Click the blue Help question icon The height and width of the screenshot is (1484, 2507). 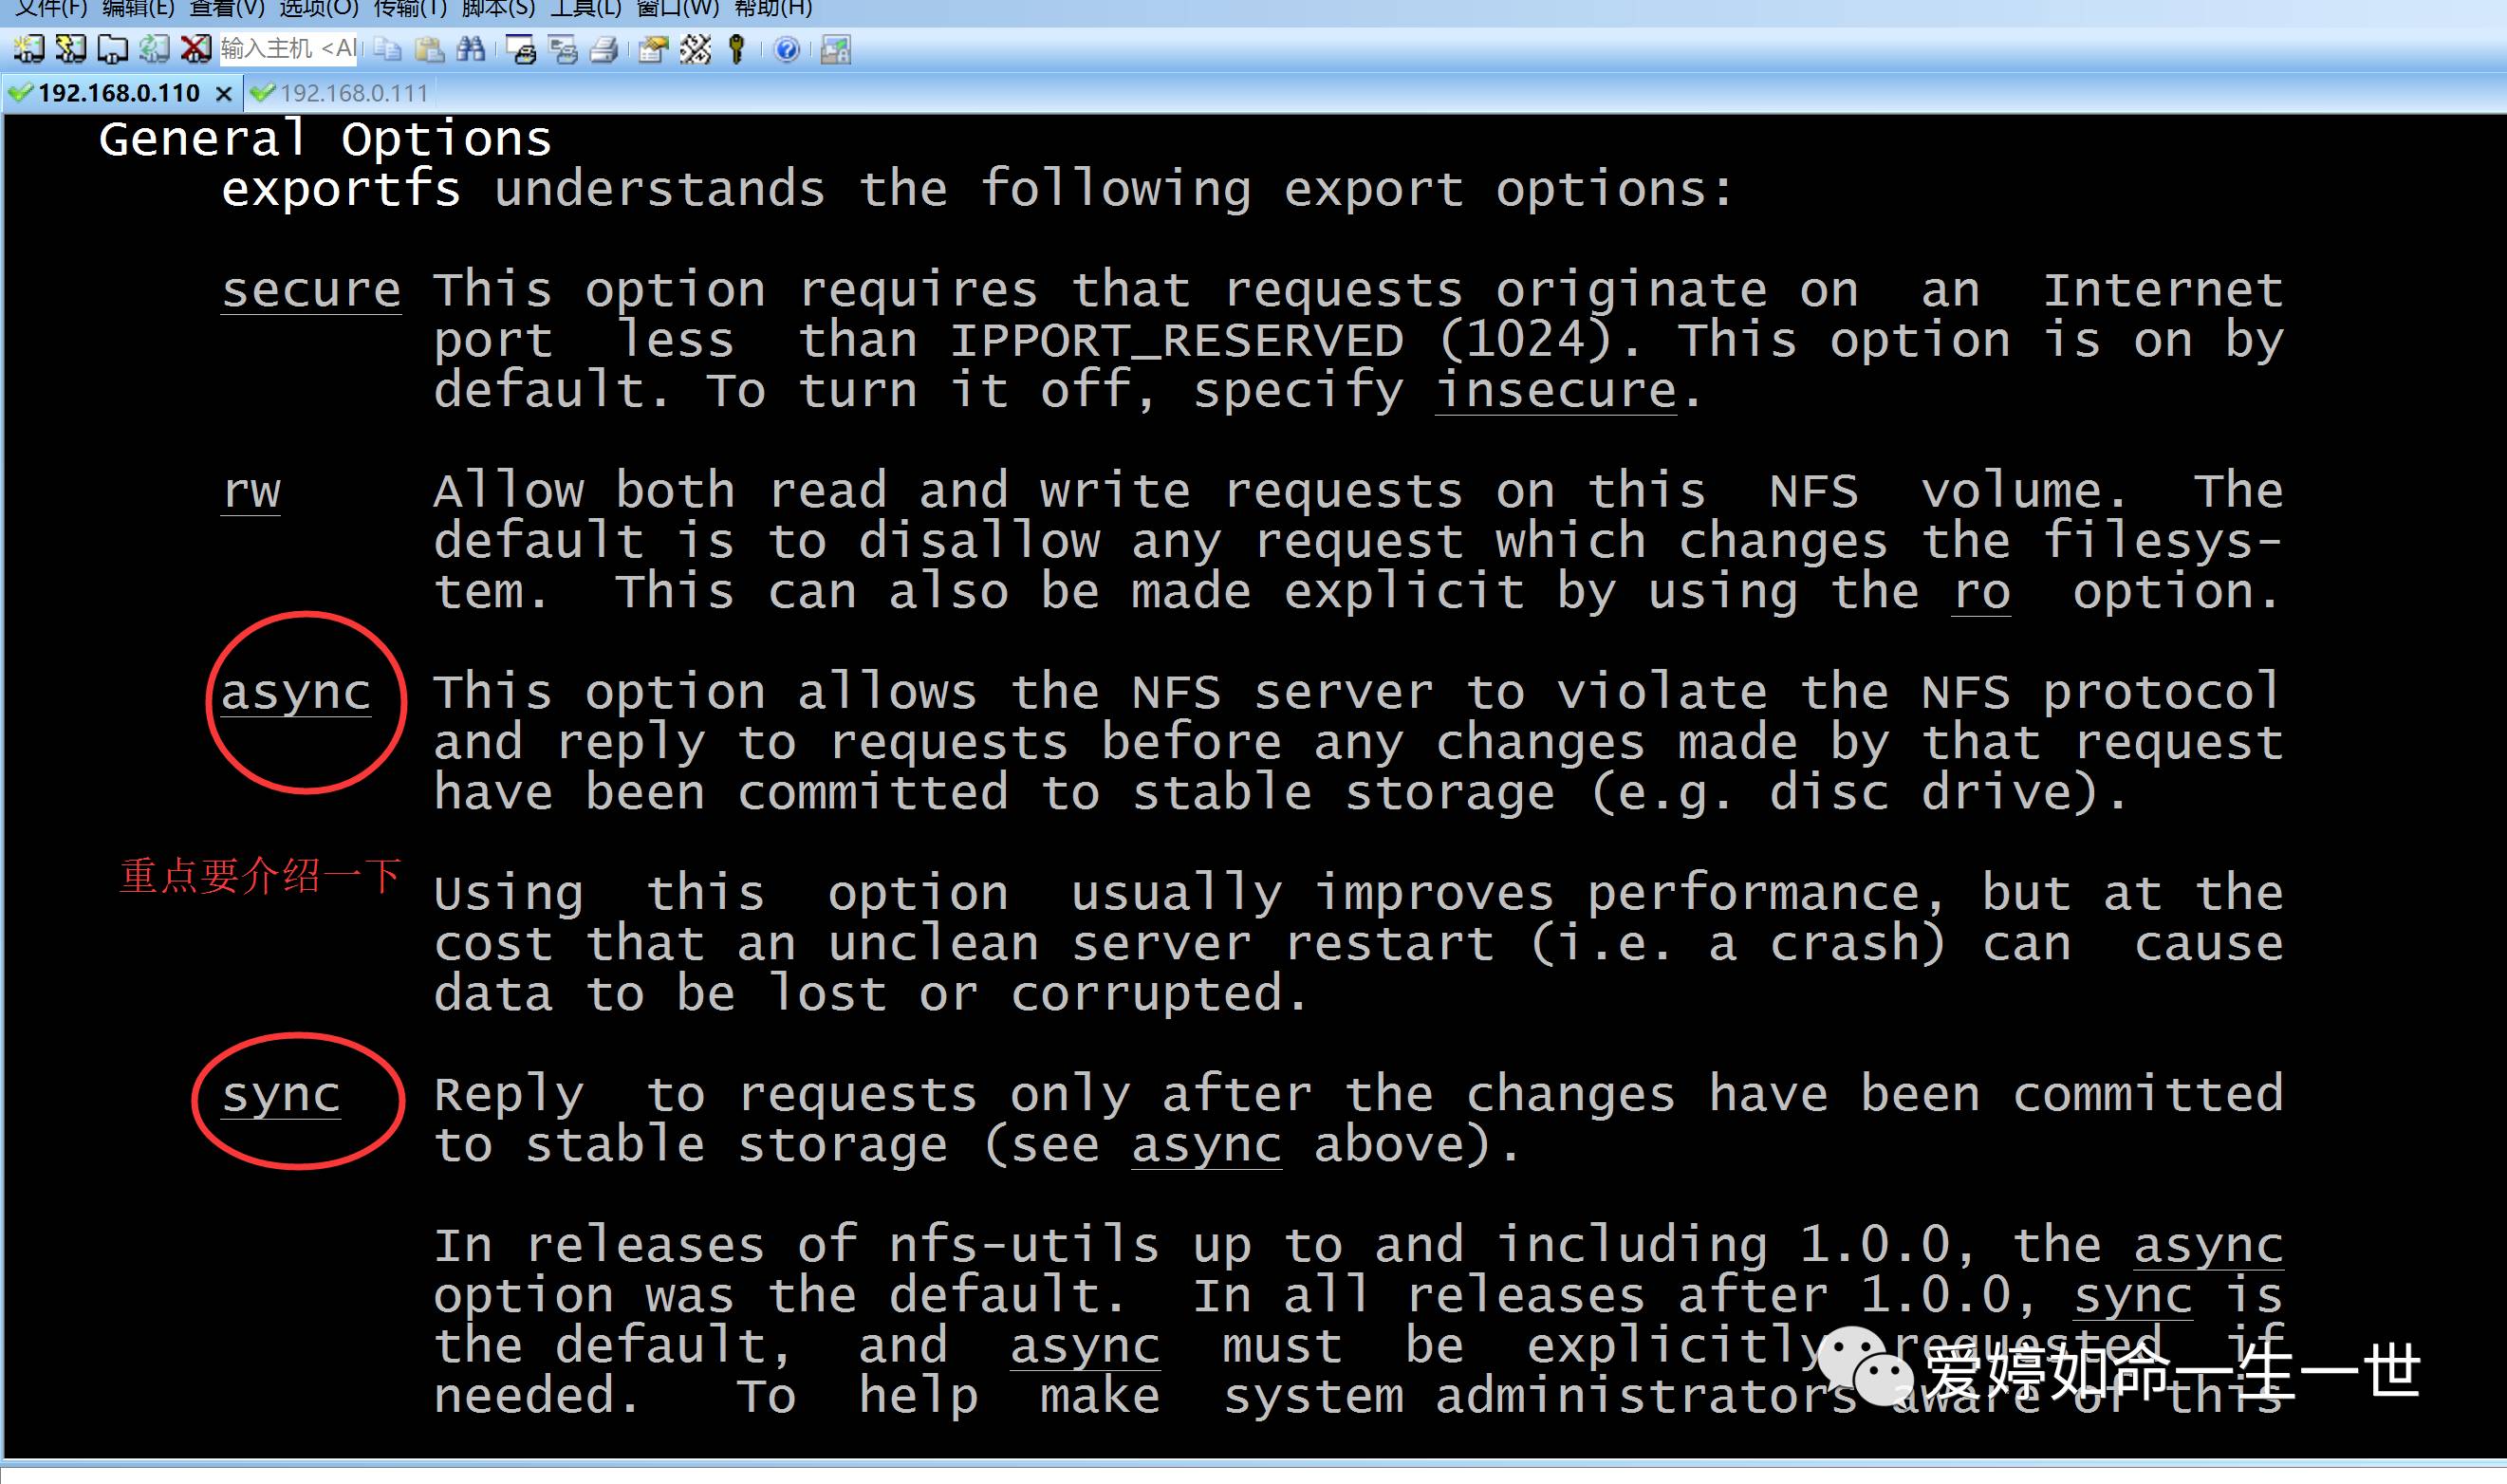pyautogui.click(x=787, y=48)
